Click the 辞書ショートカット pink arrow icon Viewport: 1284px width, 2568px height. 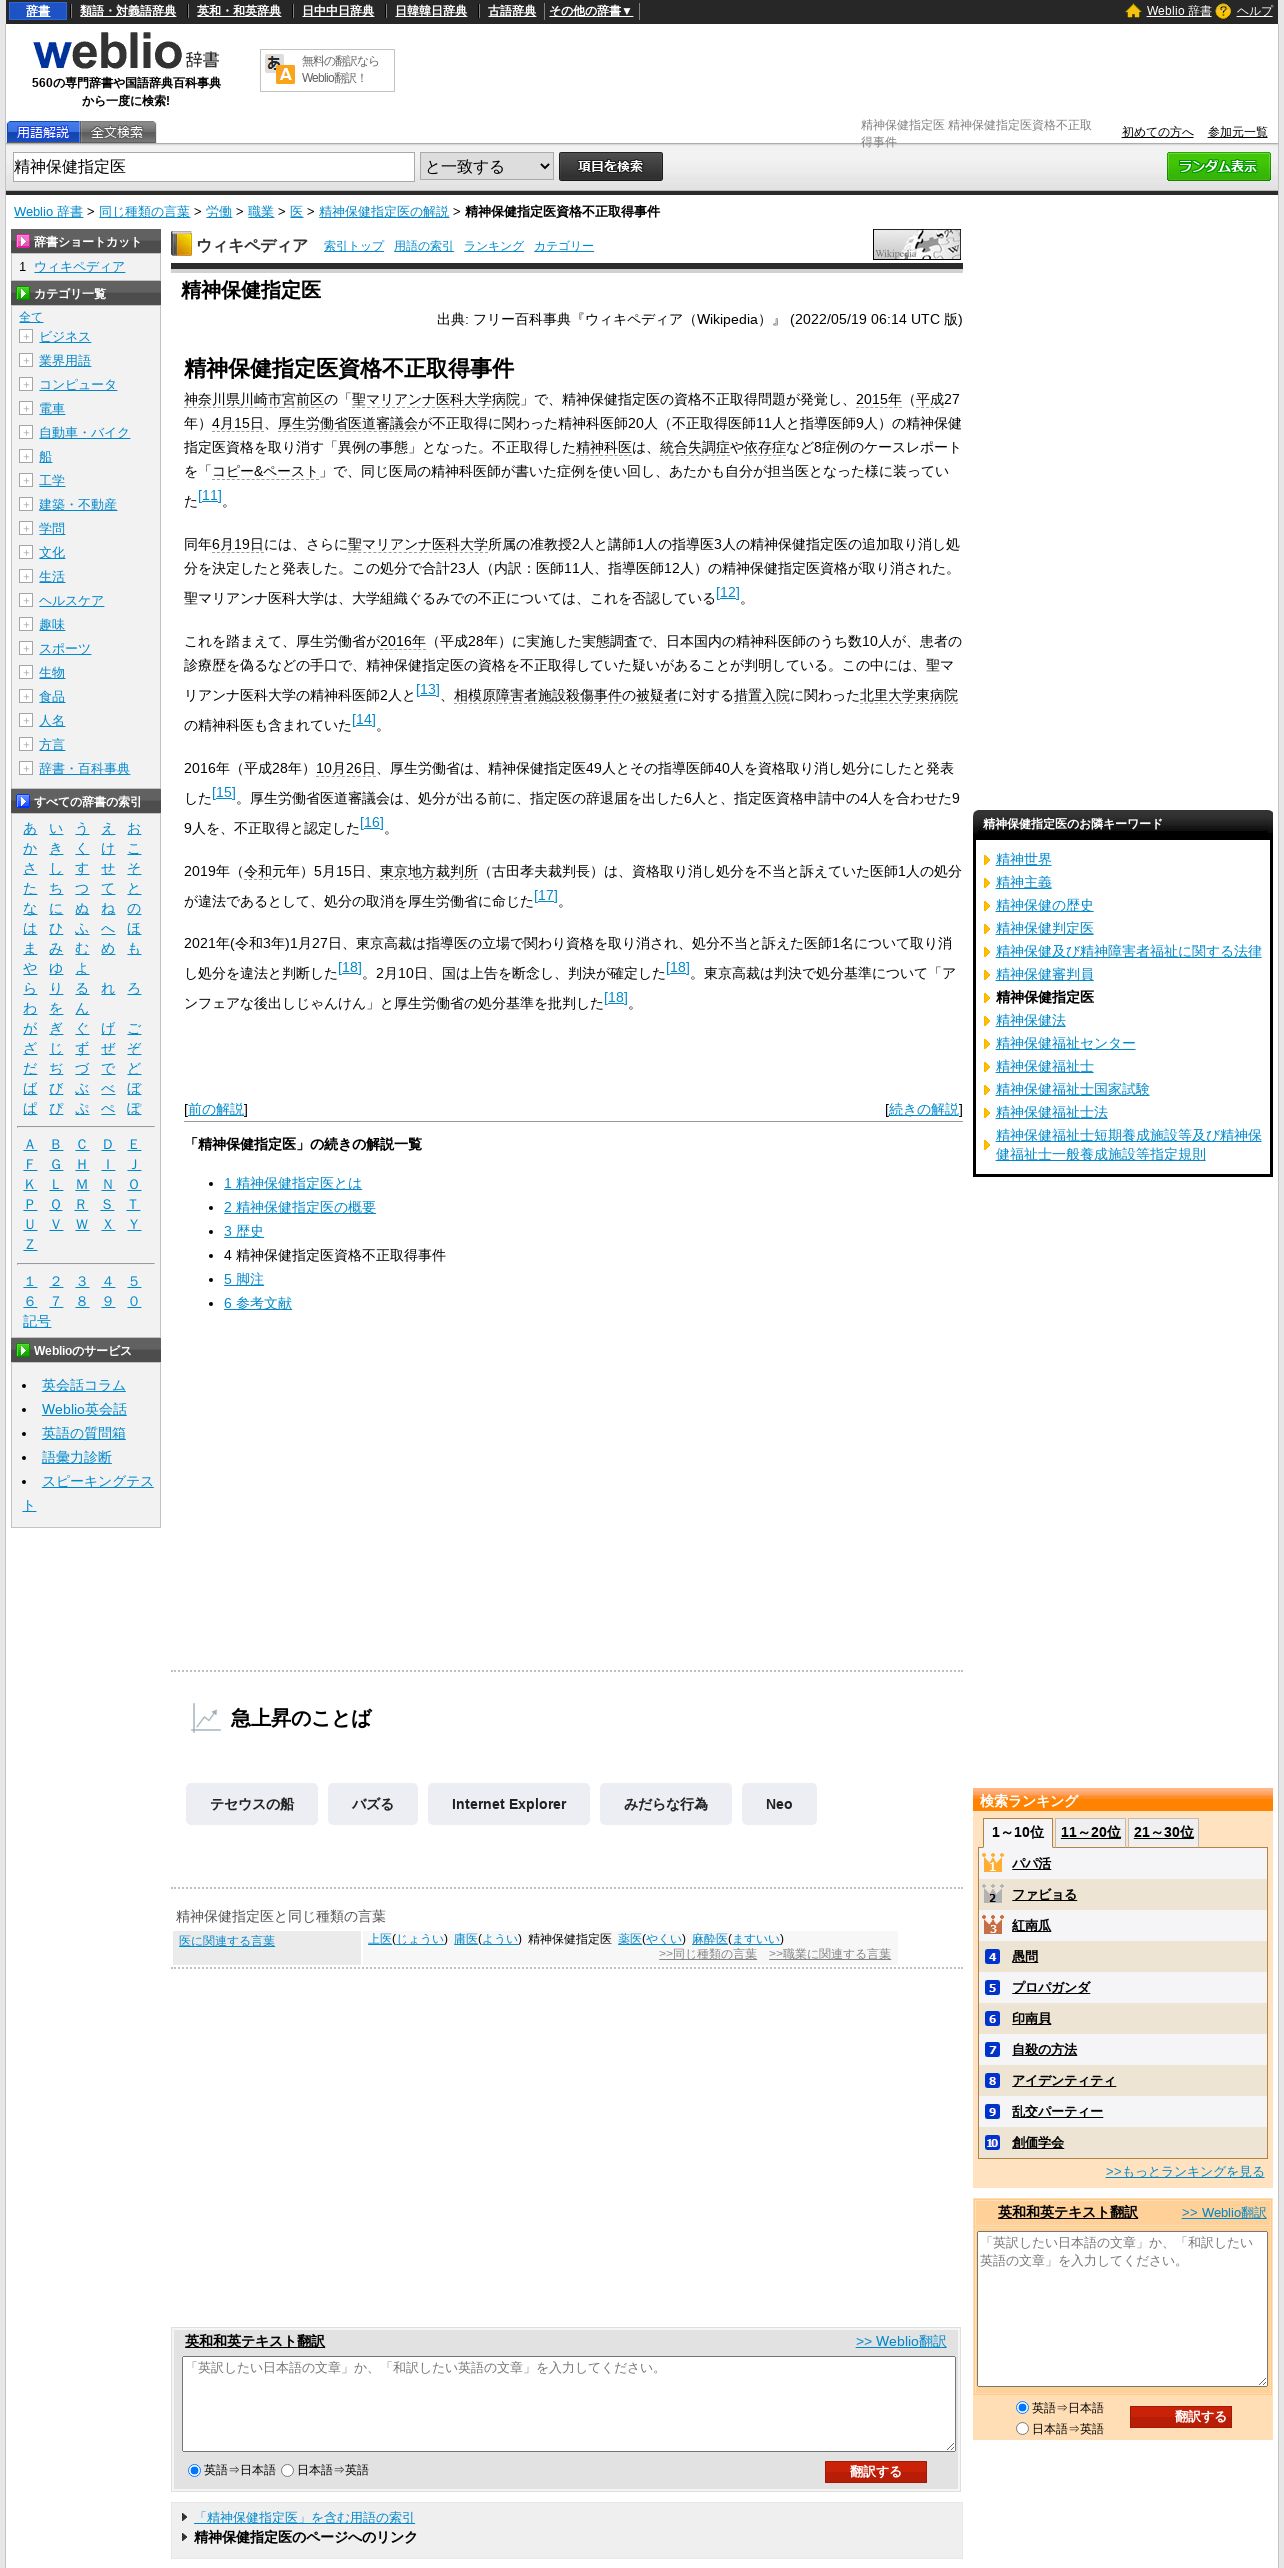(22, 241)
